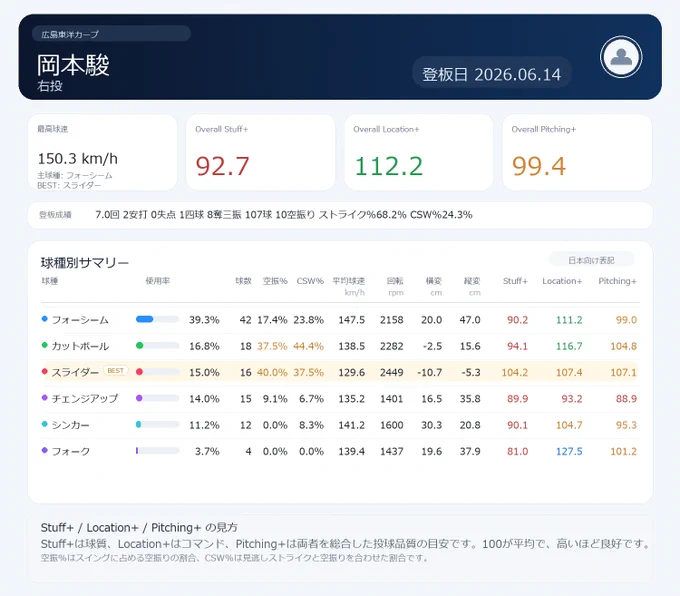Click the フォーク pitch count 4
This screenshot has height=596, width=680.
point(248,452)
